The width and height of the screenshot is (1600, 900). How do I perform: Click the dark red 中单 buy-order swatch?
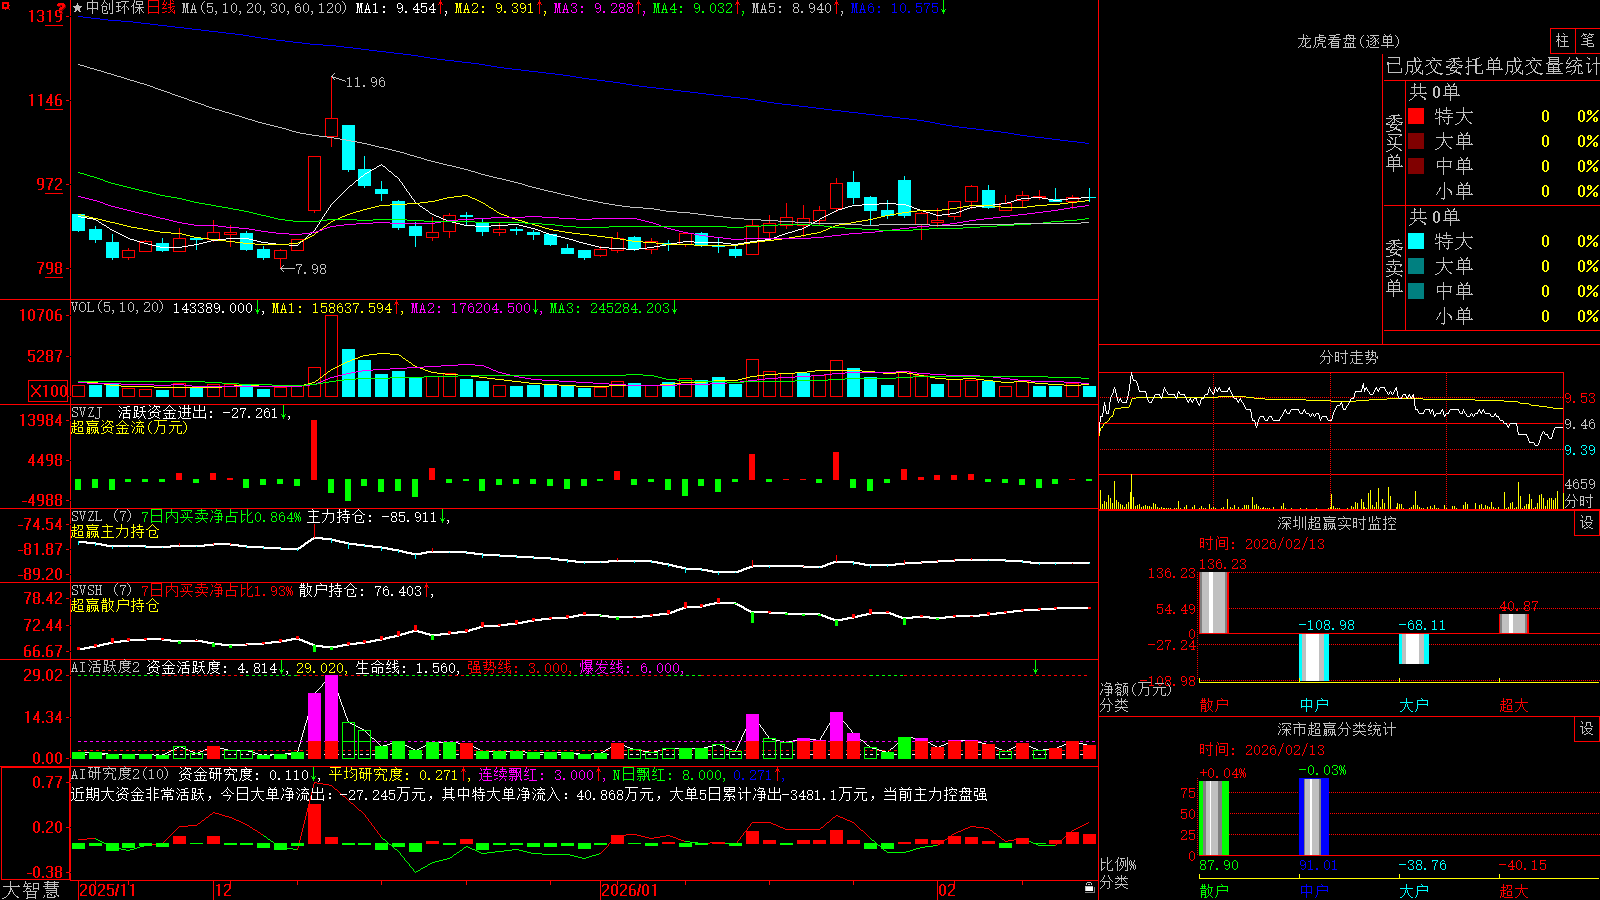1416,166
